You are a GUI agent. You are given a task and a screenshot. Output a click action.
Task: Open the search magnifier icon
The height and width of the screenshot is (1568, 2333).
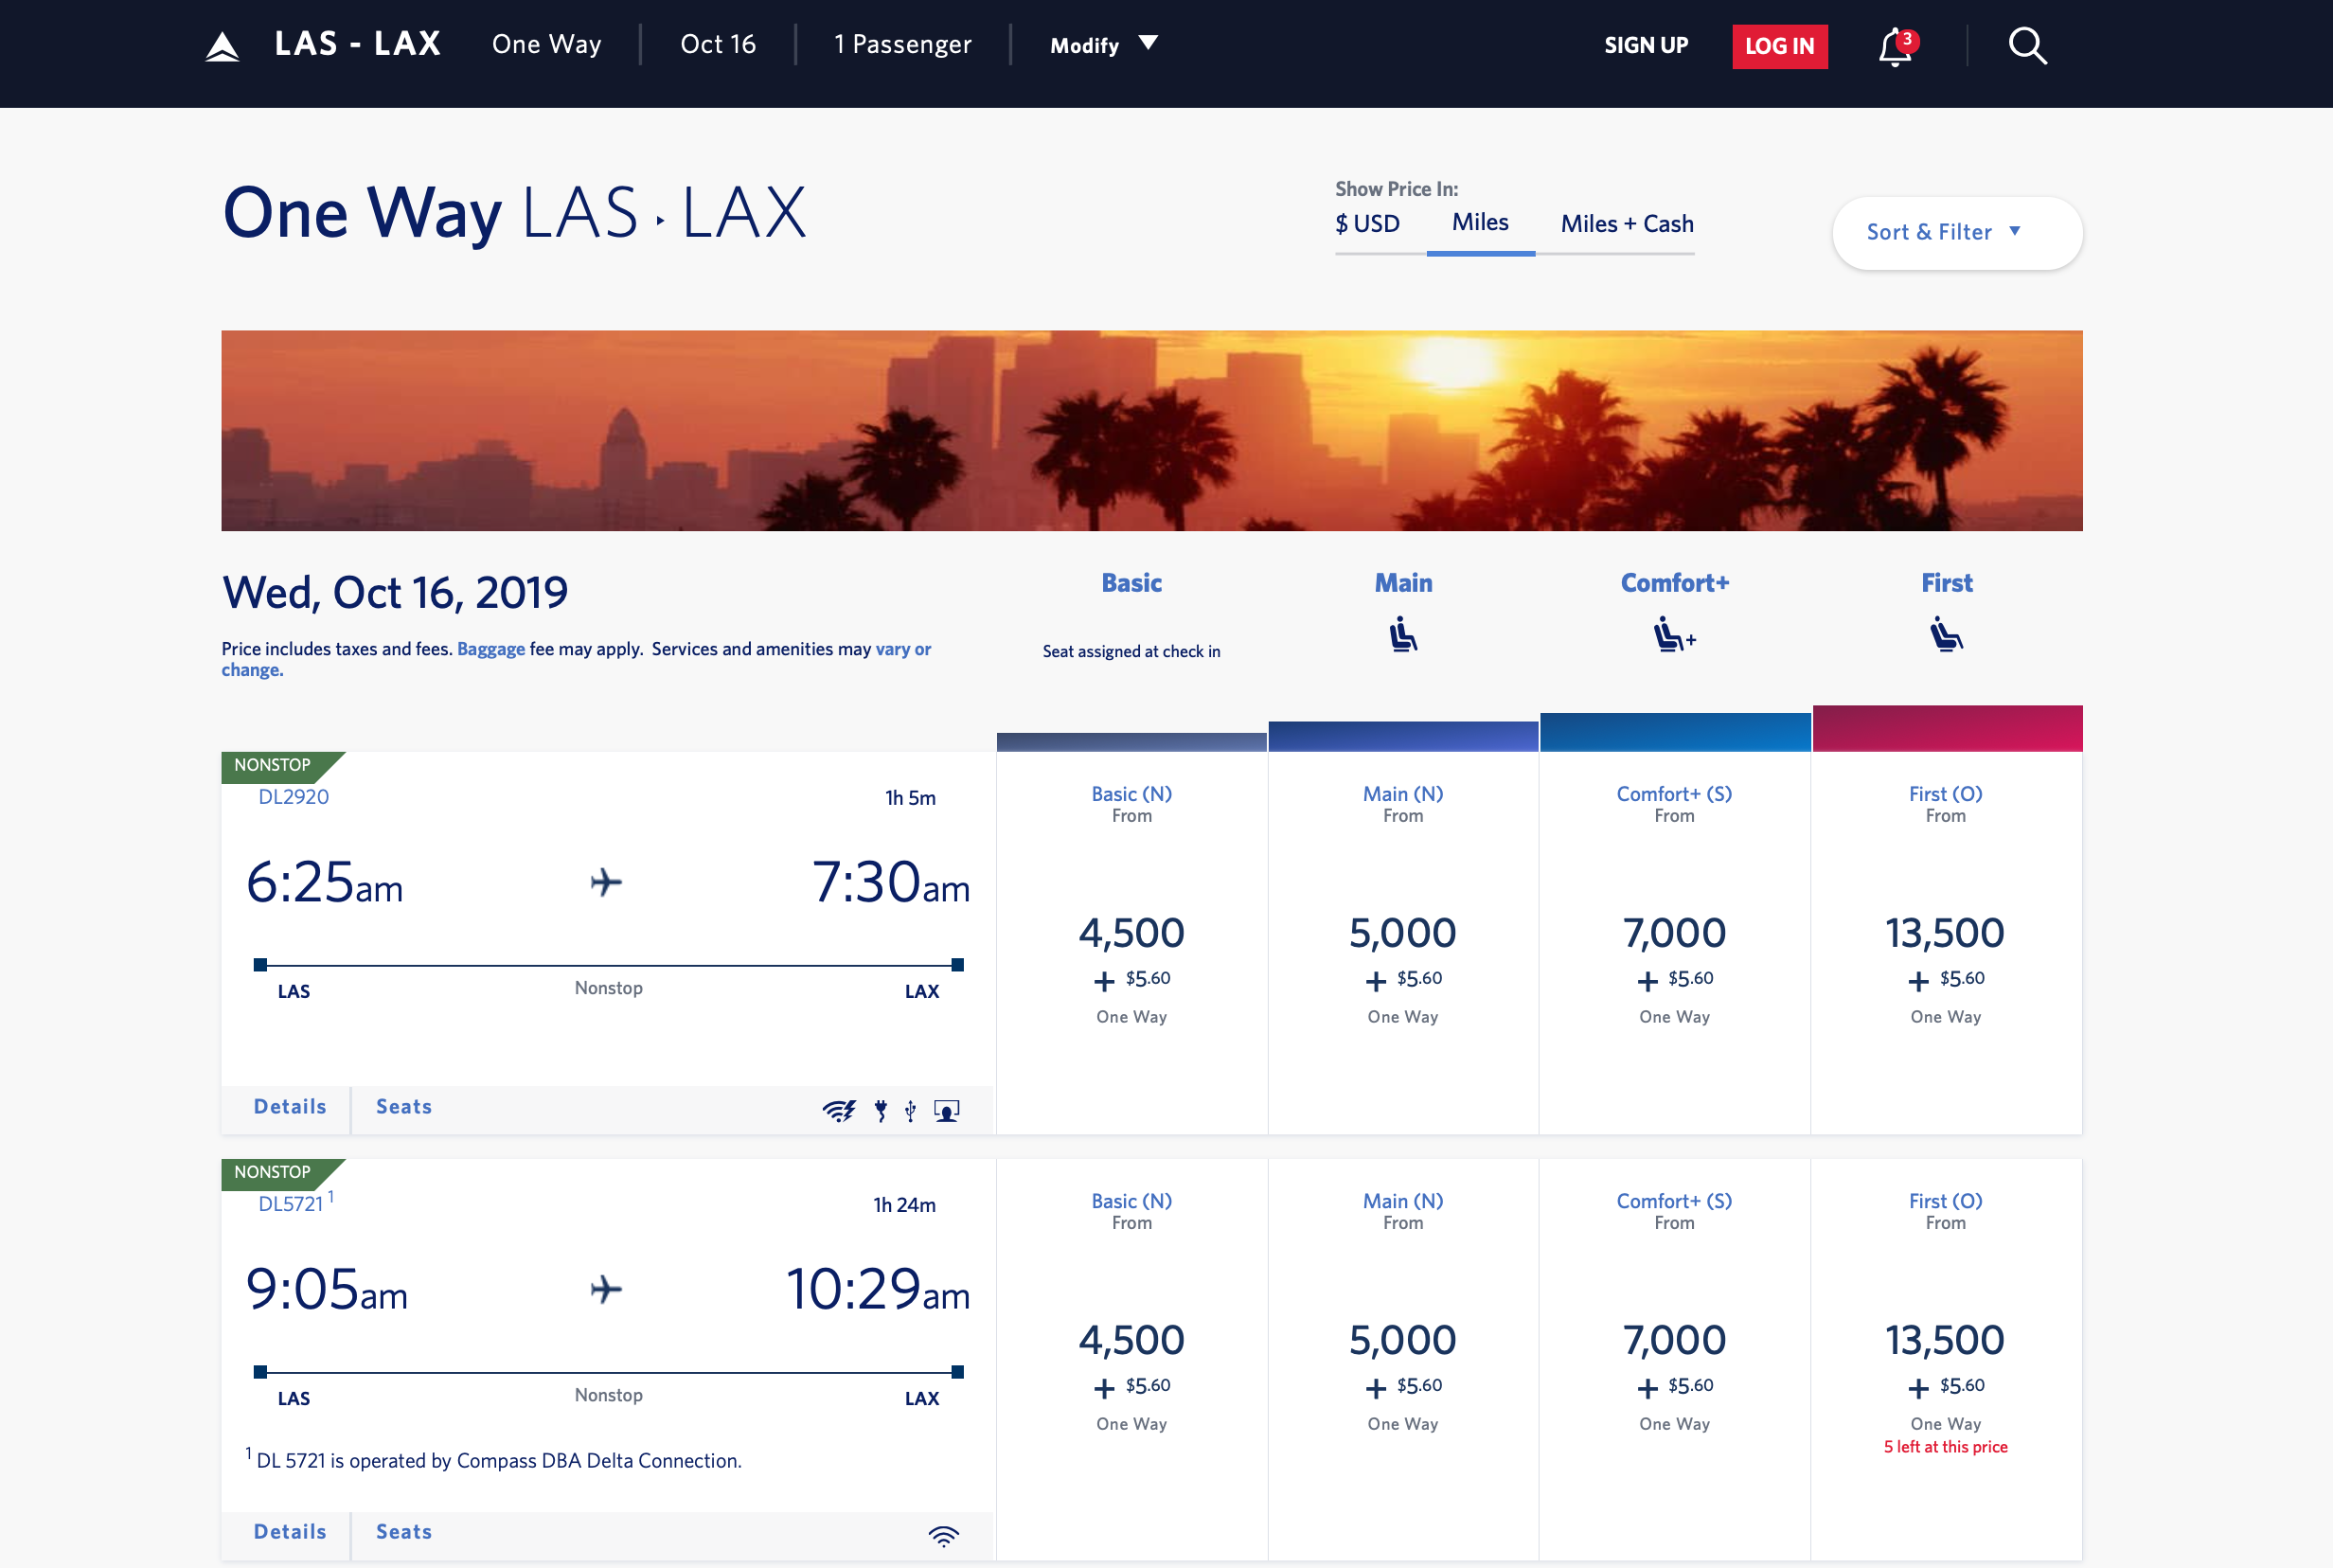point(2027,46)
